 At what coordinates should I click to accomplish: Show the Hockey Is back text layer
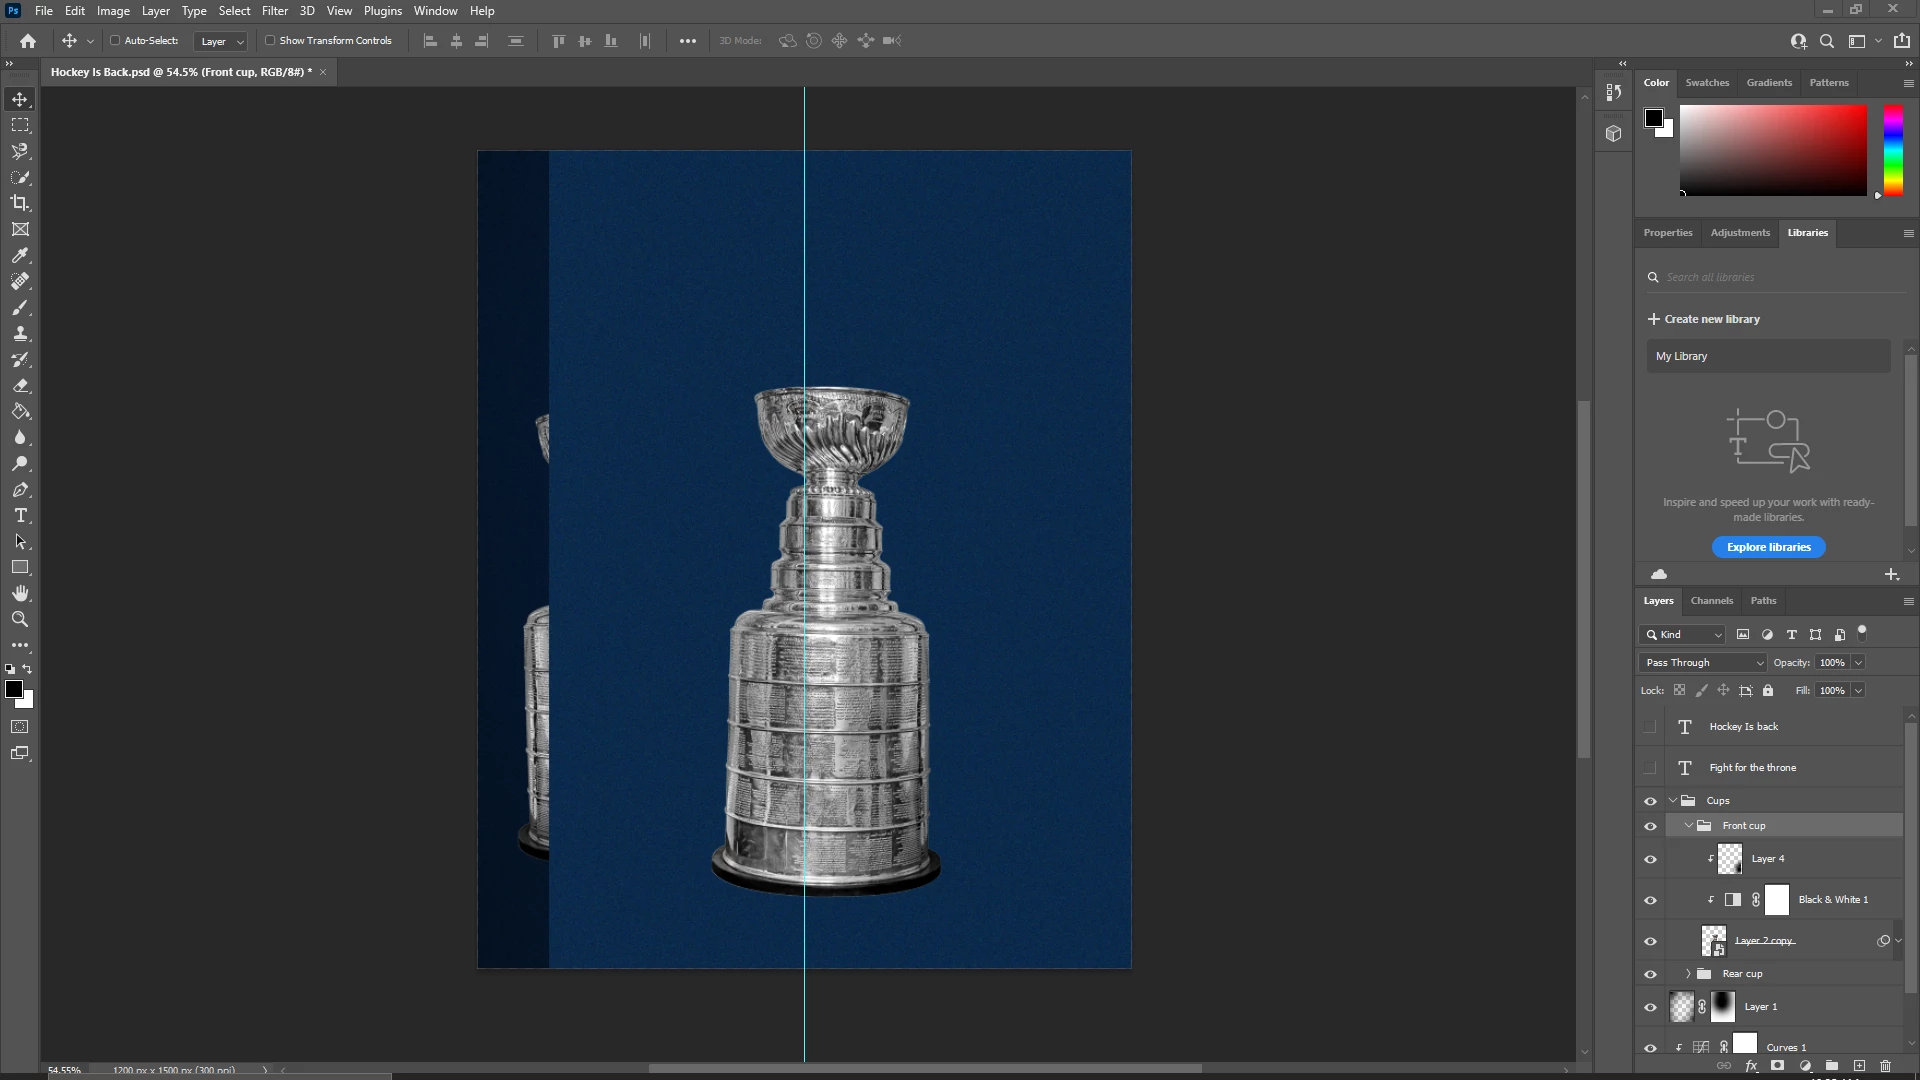coord(1650,727)
